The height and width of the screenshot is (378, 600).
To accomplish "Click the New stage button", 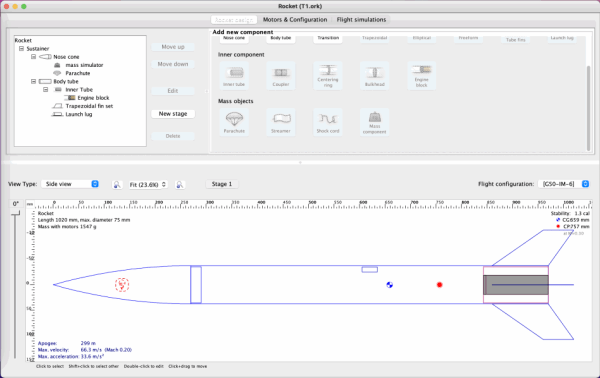I will (x=173, y=114).
